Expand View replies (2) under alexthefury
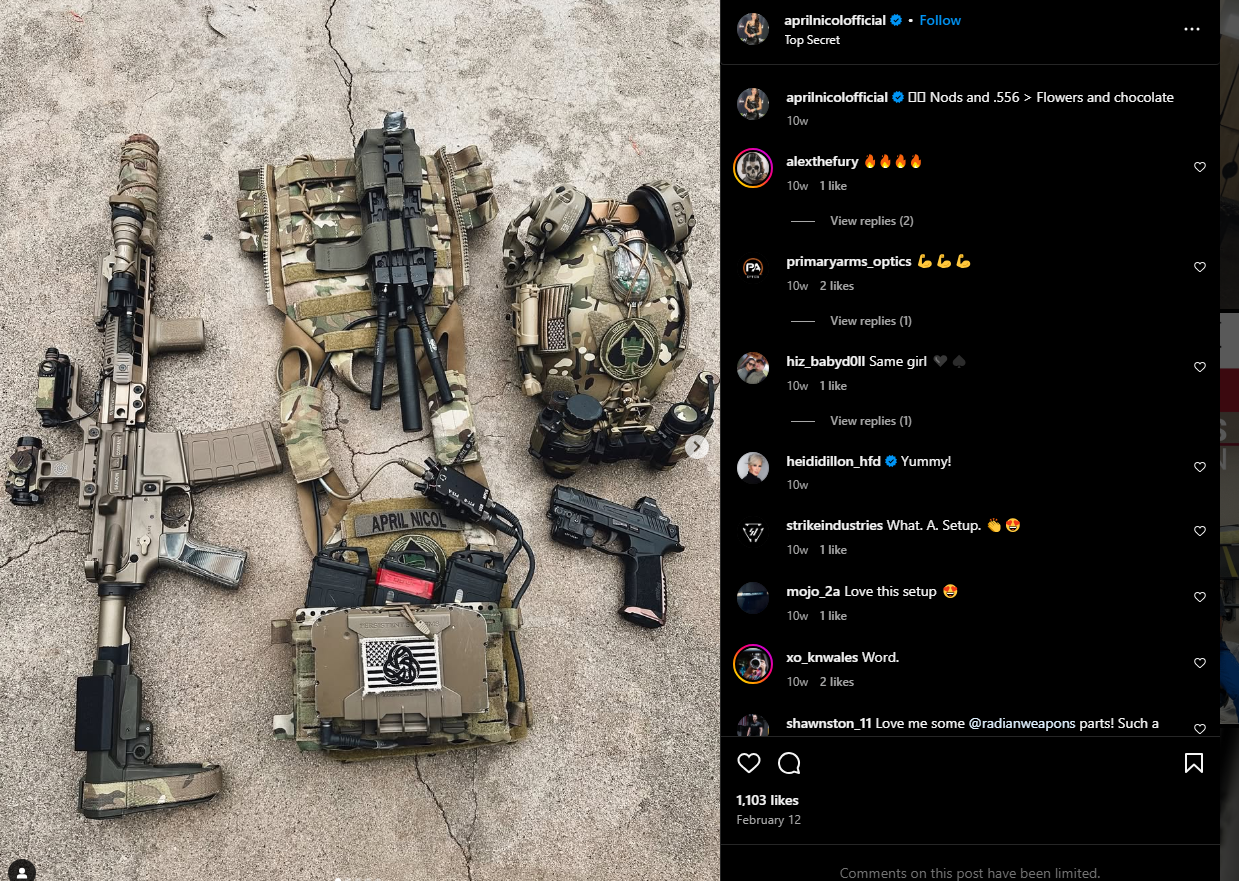The width and height of the screenshot is (1239, 881). tap(872, 221)
